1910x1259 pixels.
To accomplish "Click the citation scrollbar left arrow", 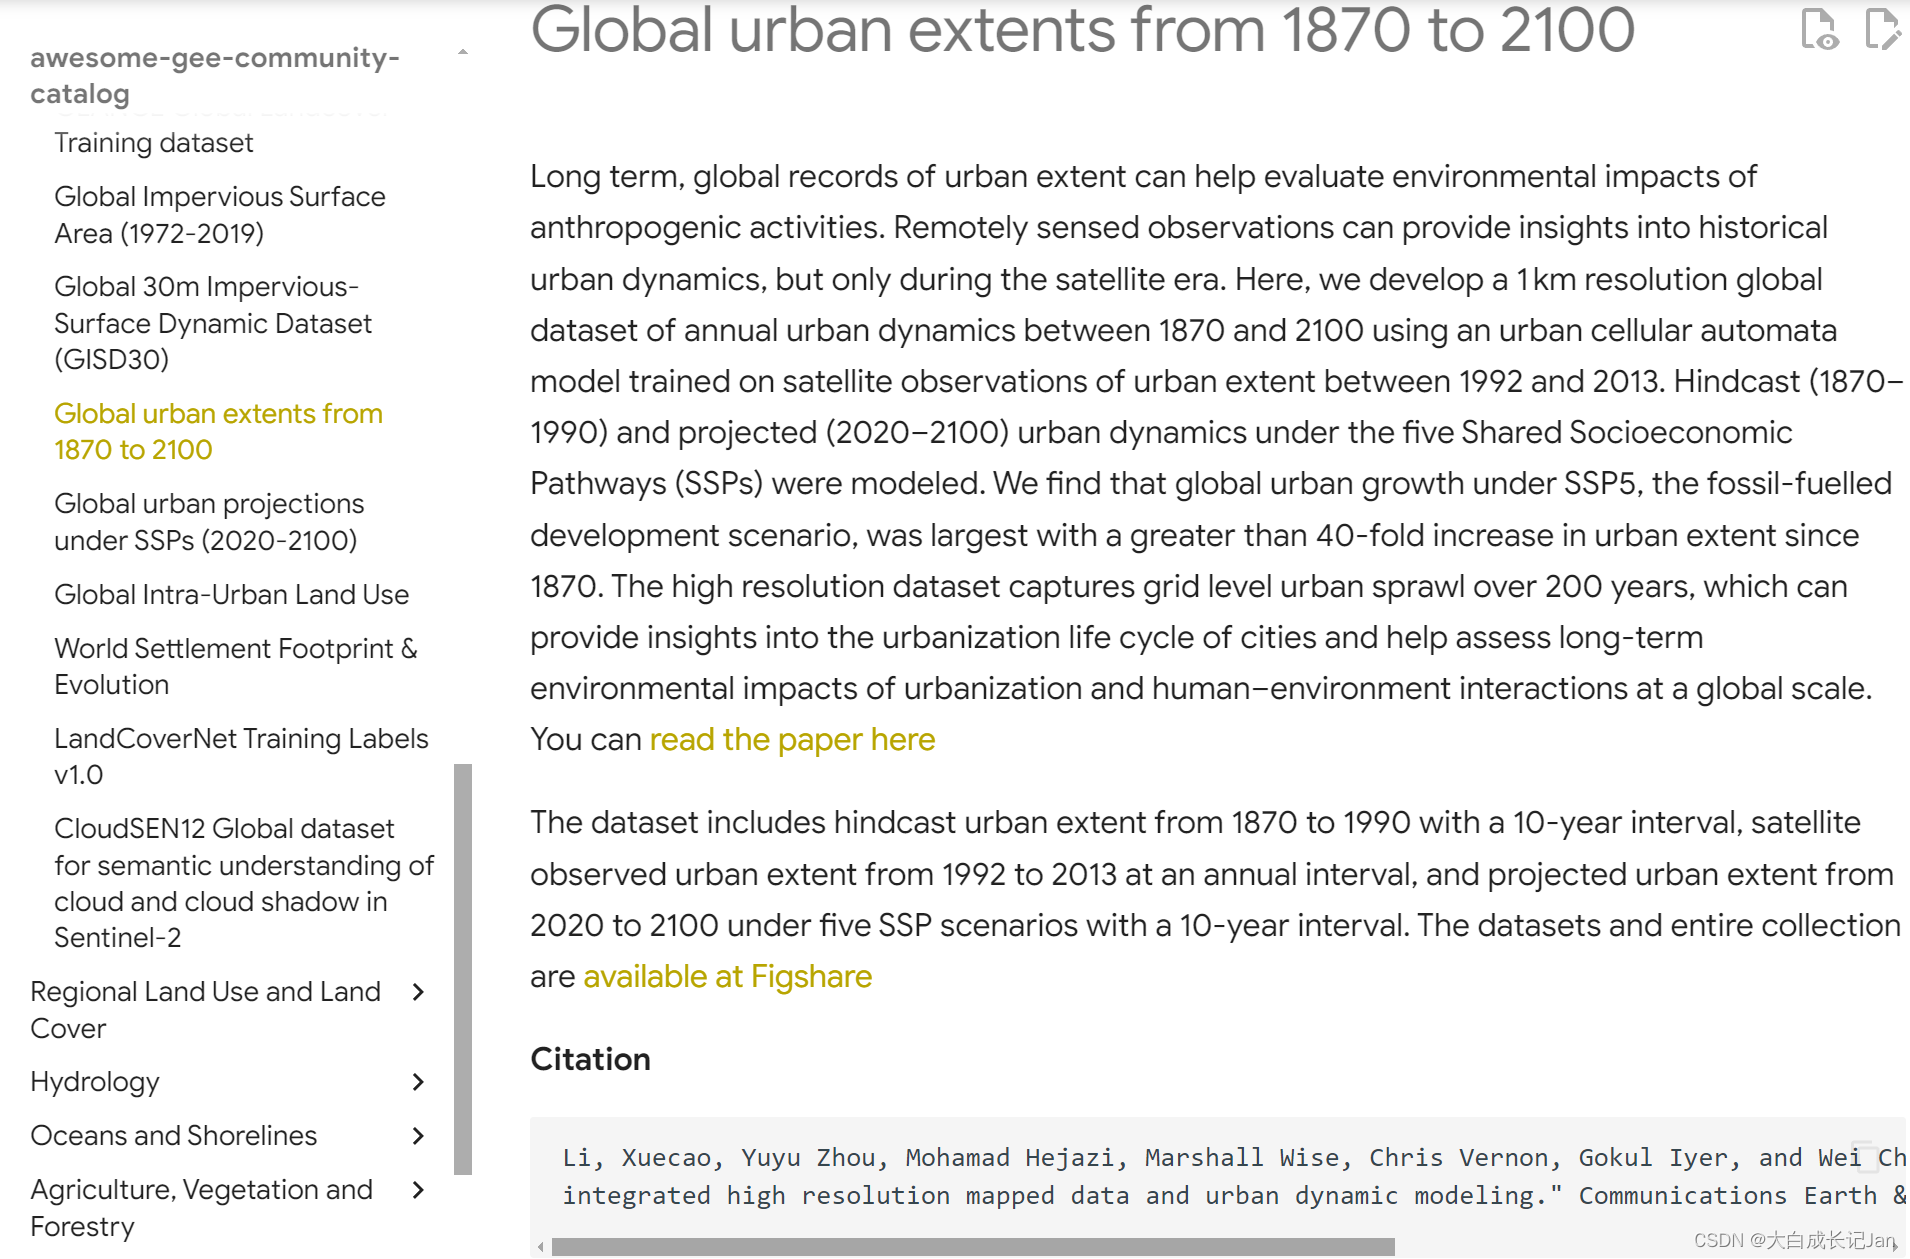I will [541, 1247].
